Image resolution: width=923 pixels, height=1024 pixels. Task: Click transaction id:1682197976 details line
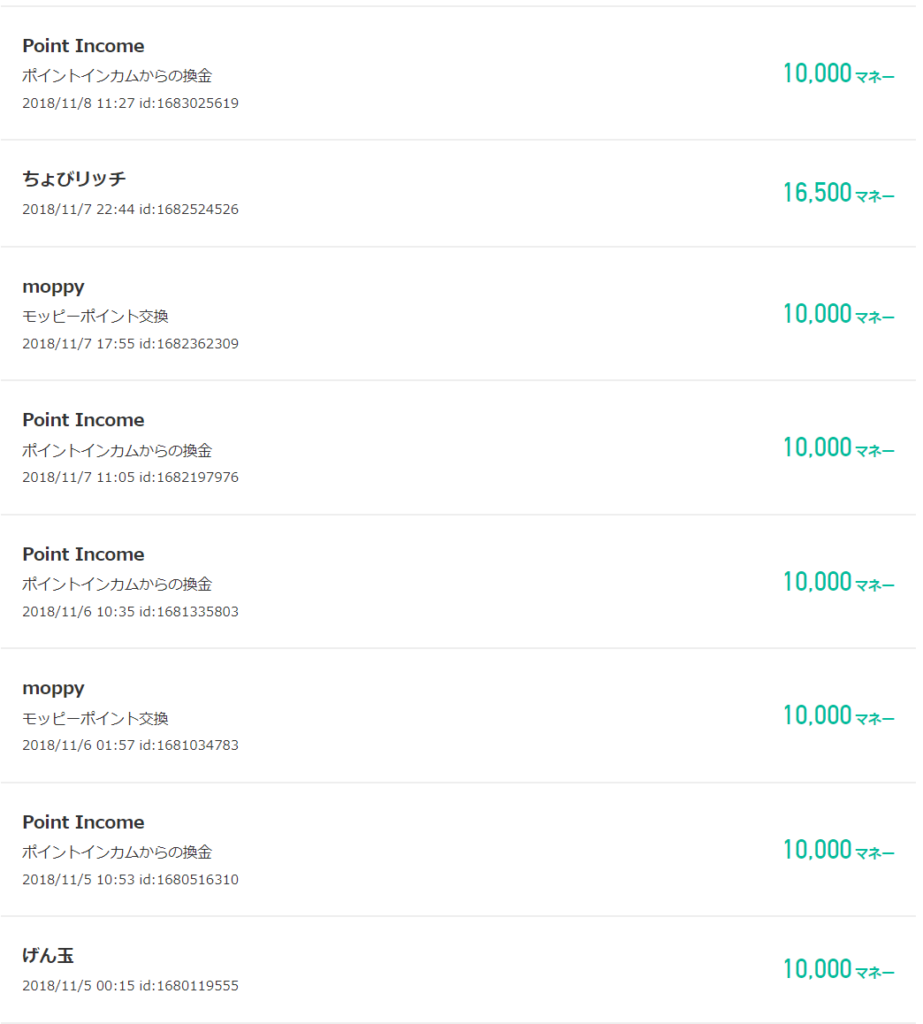tap(130, 477)
